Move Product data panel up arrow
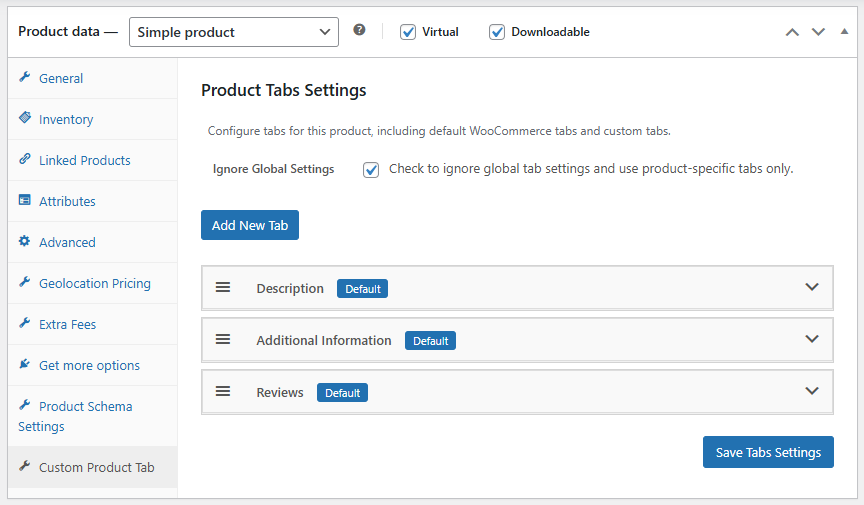This screenshot has width=864, height=505. coord(792,32)
